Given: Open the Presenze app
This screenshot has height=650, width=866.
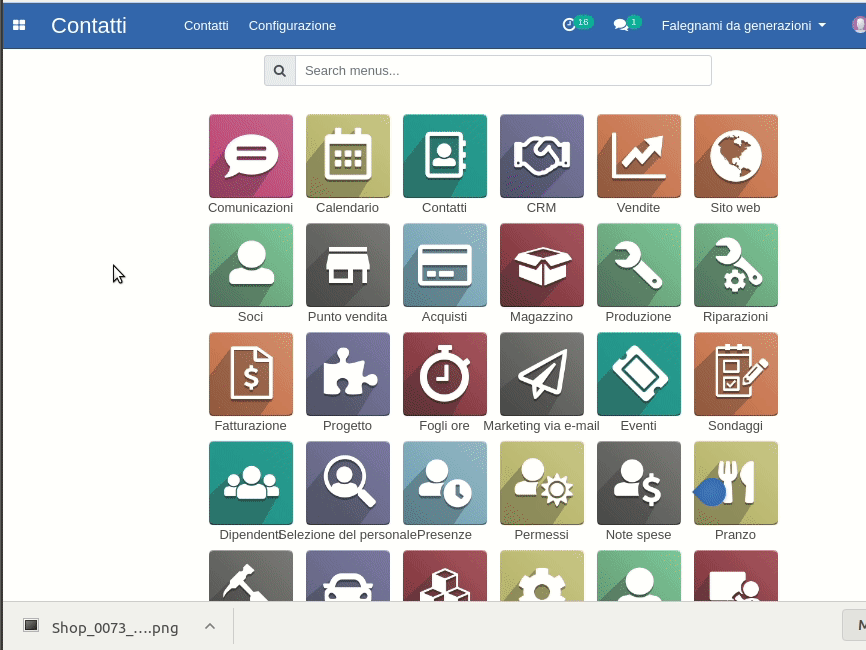Looking at the screenshot, I should [x=445, y=483].
